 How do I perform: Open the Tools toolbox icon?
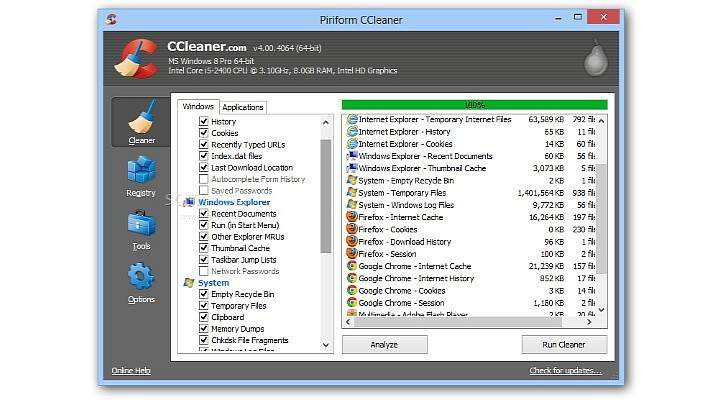(141, 230)
